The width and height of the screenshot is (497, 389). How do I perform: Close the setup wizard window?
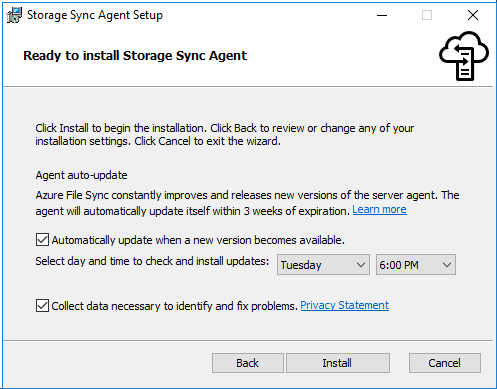coord(473,15)
